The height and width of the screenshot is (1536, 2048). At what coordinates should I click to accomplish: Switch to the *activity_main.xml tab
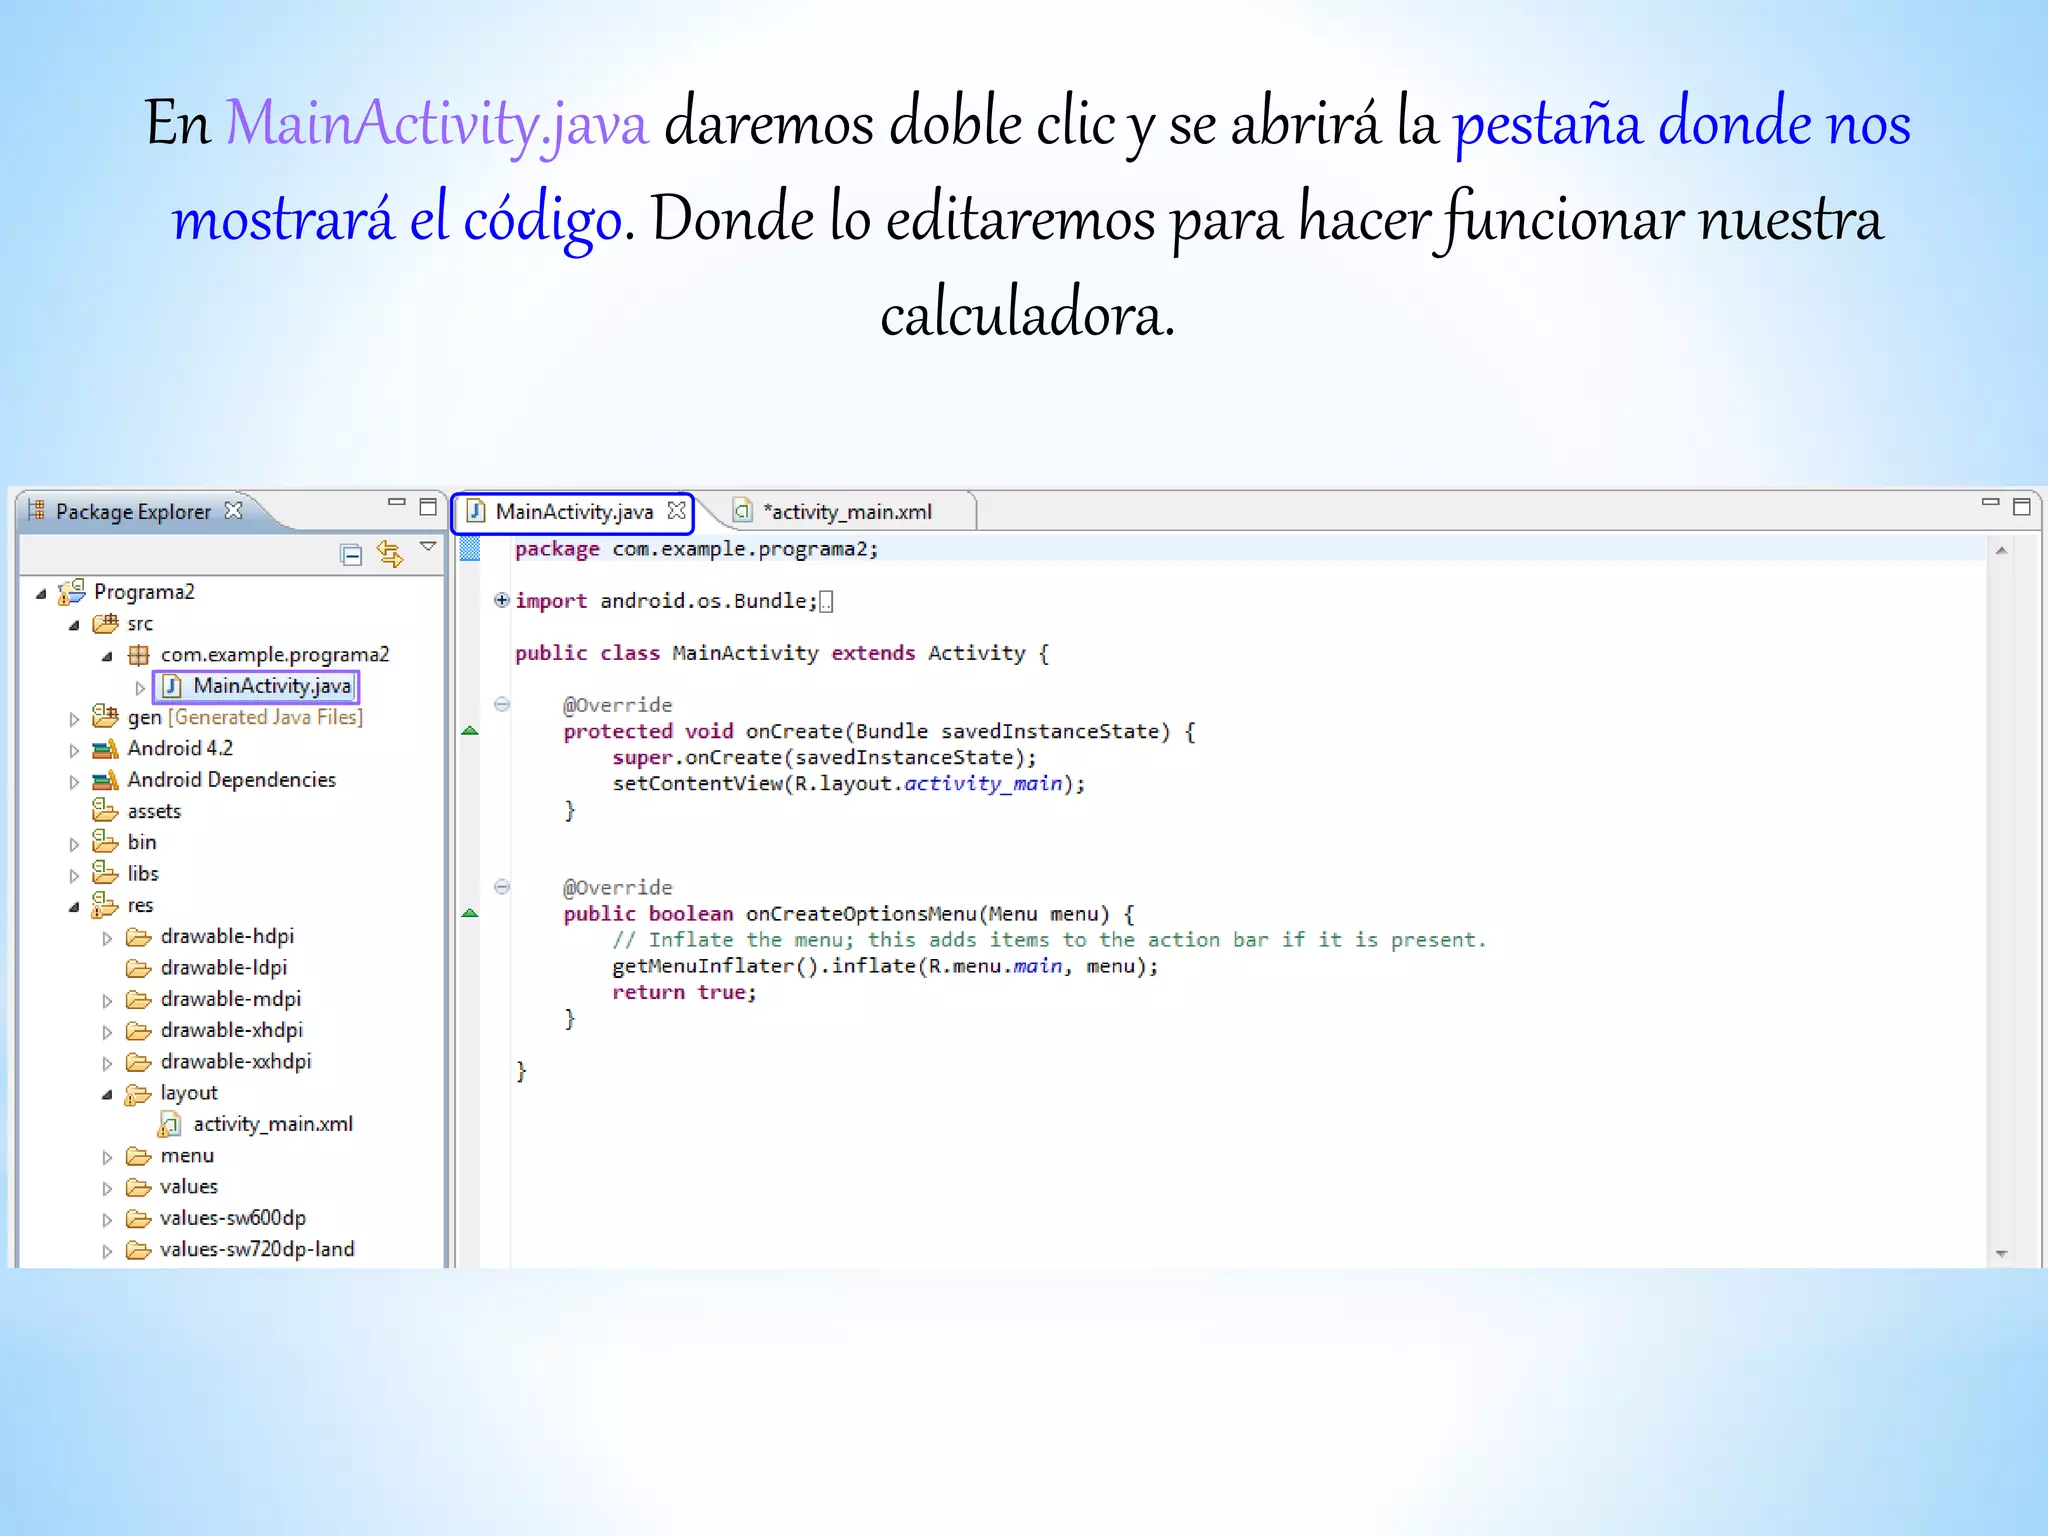(846, 512)
